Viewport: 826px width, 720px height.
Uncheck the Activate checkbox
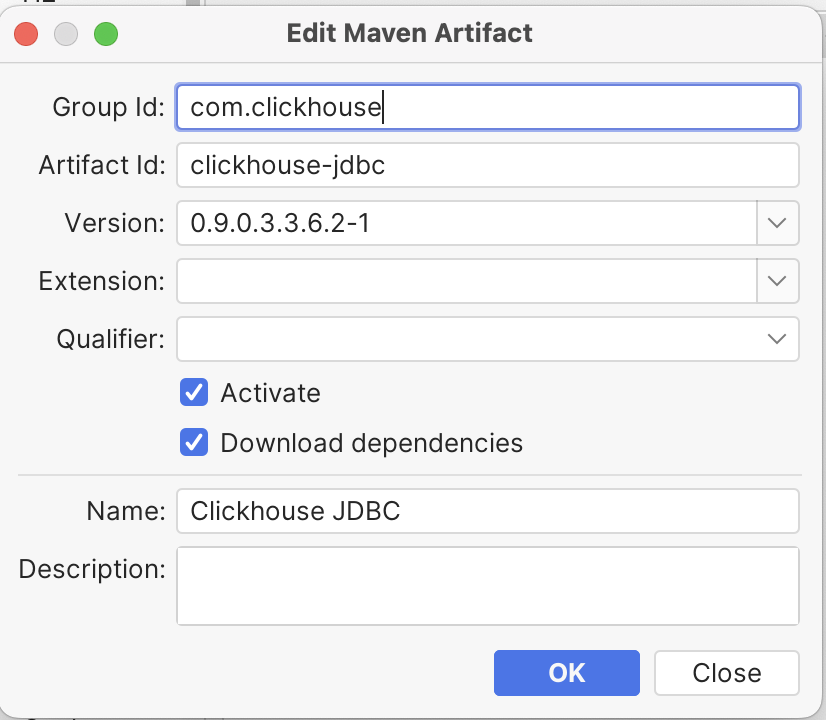point(194,392)
